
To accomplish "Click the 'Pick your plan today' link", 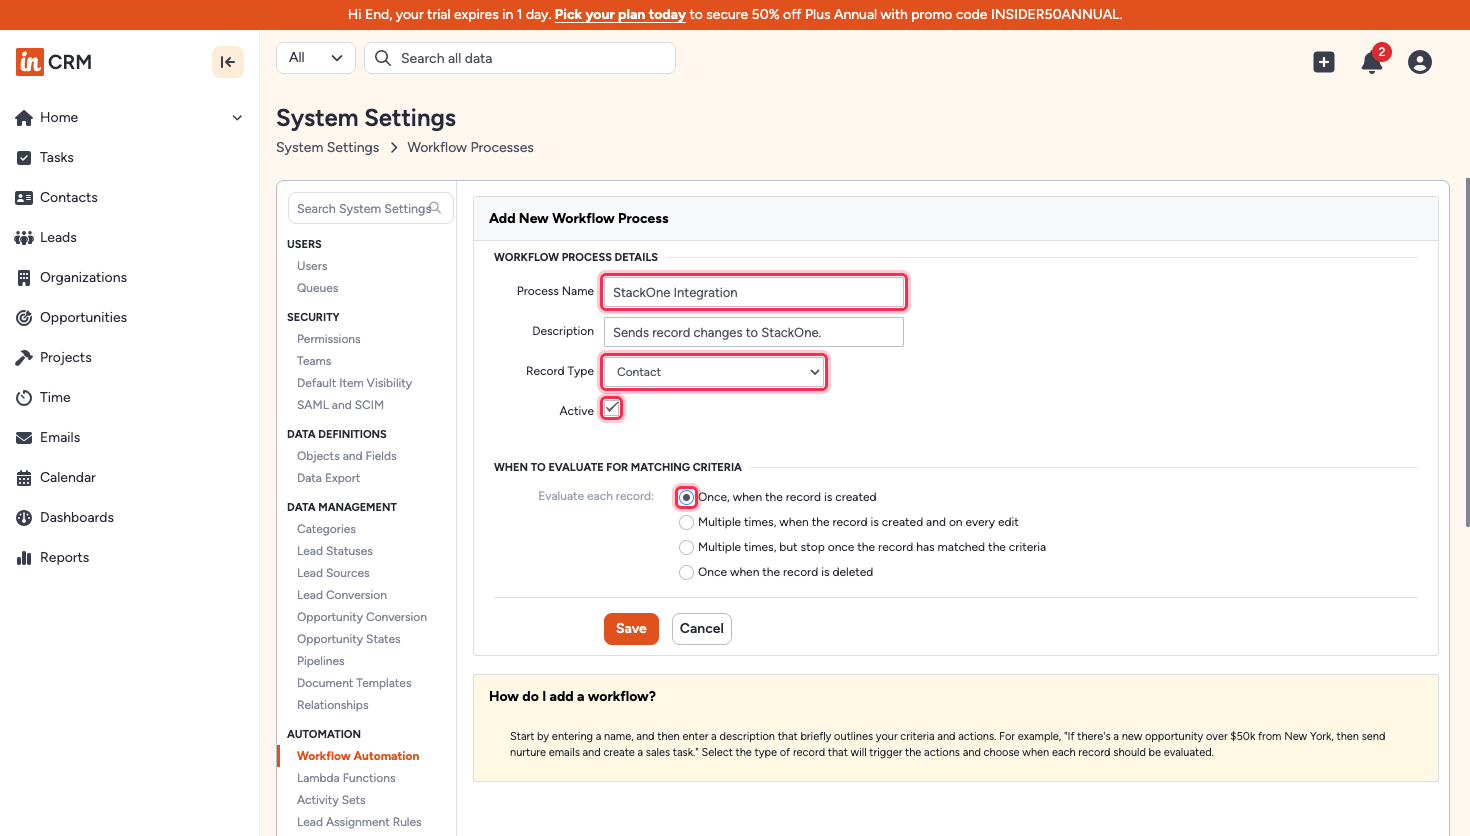I will click(x=620, y=15).
